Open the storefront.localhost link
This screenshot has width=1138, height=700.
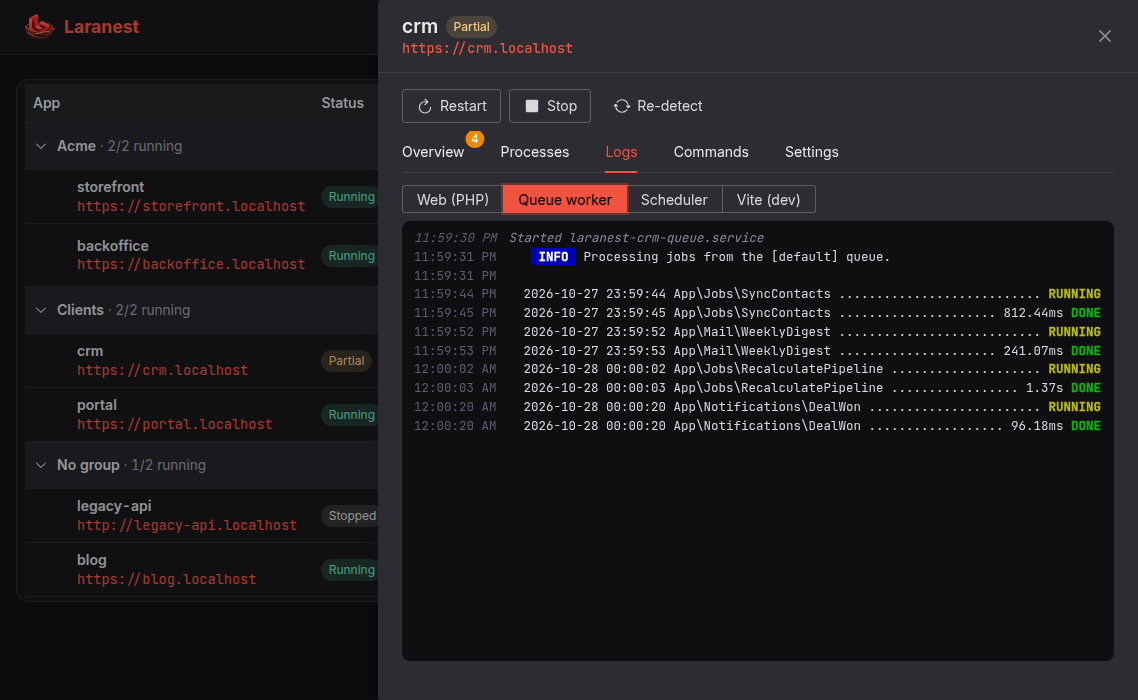tap(191, 206)
